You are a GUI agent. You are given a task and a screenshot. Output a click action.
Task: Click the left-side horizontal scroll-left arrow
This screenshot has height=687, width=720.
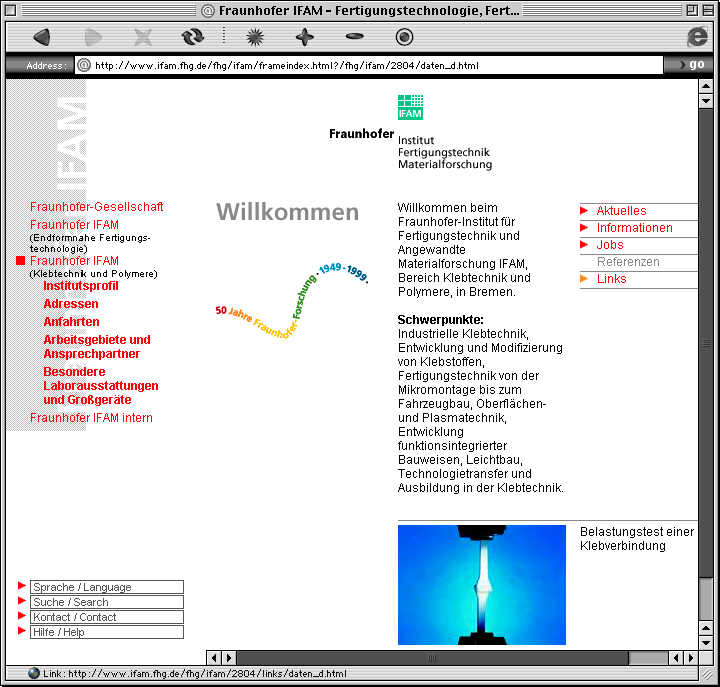point(214,658)
